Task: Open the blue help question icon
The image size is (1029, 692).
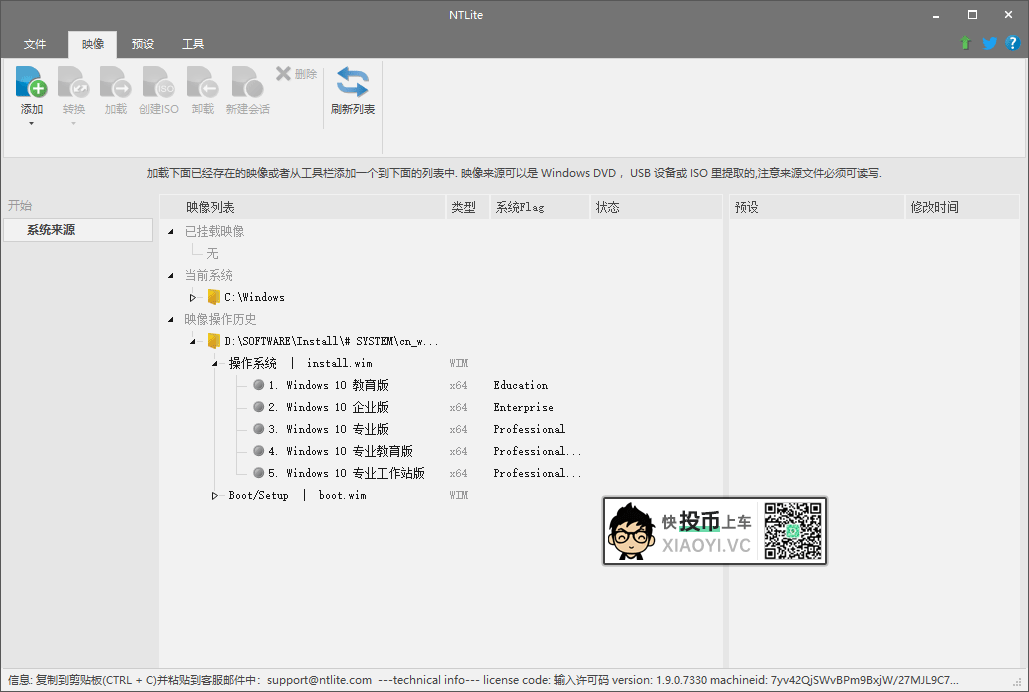Action: tap(1013, 43)
